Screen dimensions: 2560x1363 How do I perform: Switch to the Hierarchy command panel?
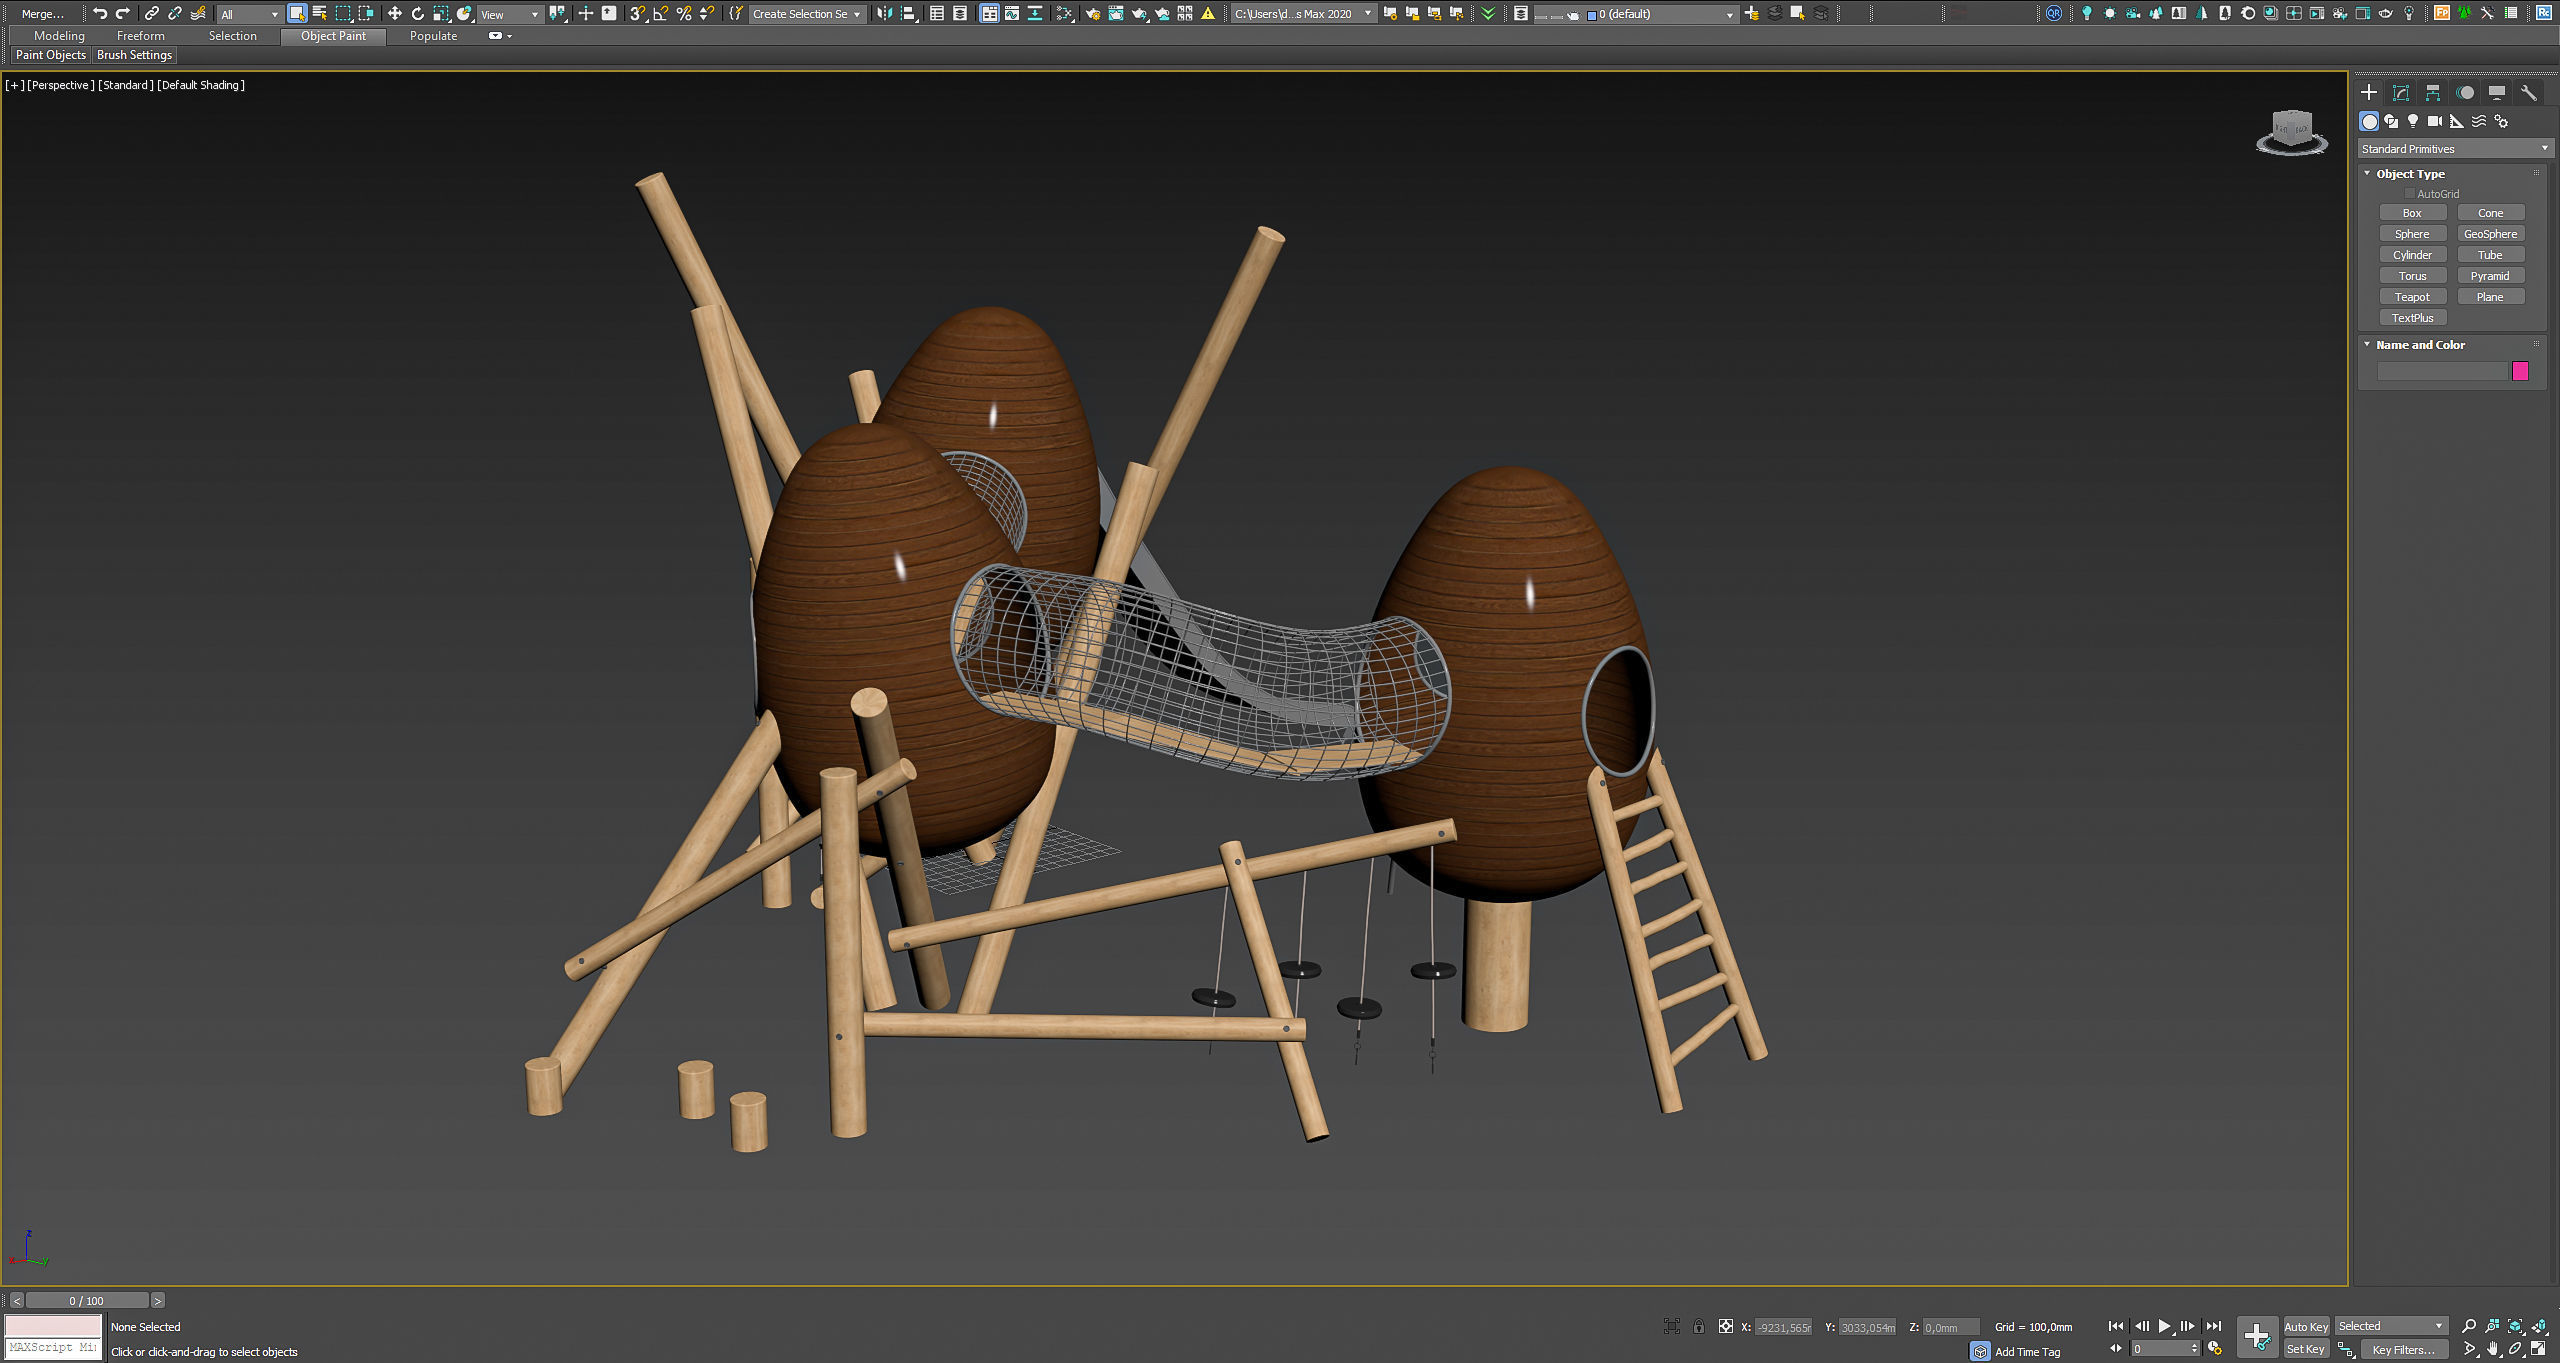click(x=2433, y=92)
